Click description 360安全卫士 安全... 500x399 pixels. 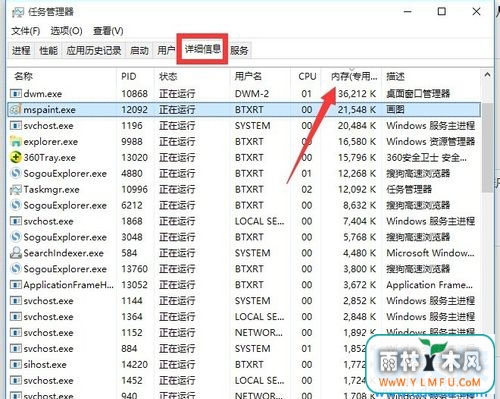427,157
